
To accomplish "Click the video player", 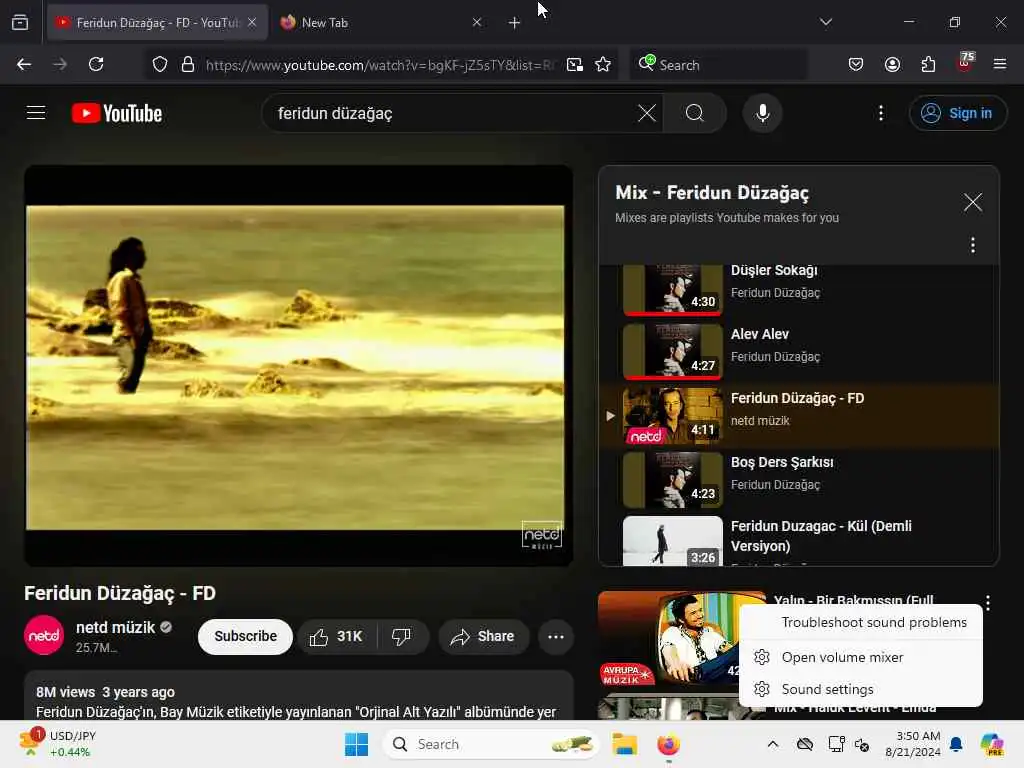I will 298,366.
